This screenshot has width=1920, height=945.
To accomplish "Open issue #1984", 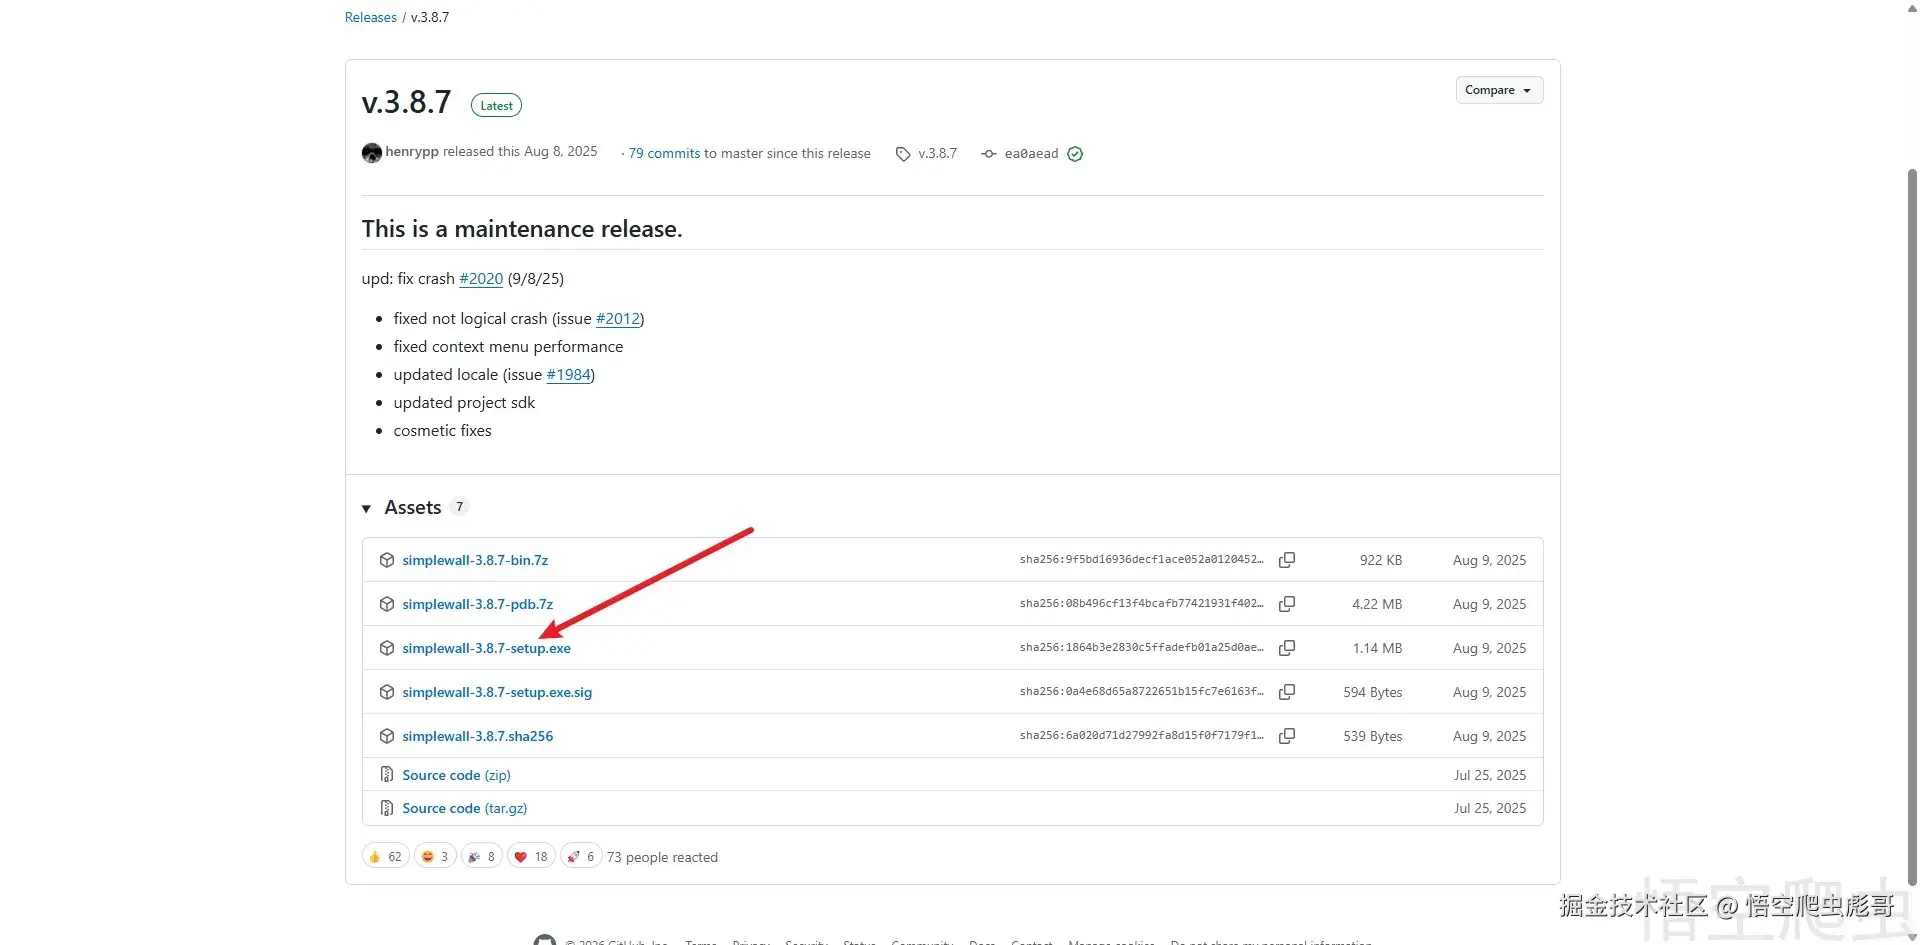I will coord(569,375).
